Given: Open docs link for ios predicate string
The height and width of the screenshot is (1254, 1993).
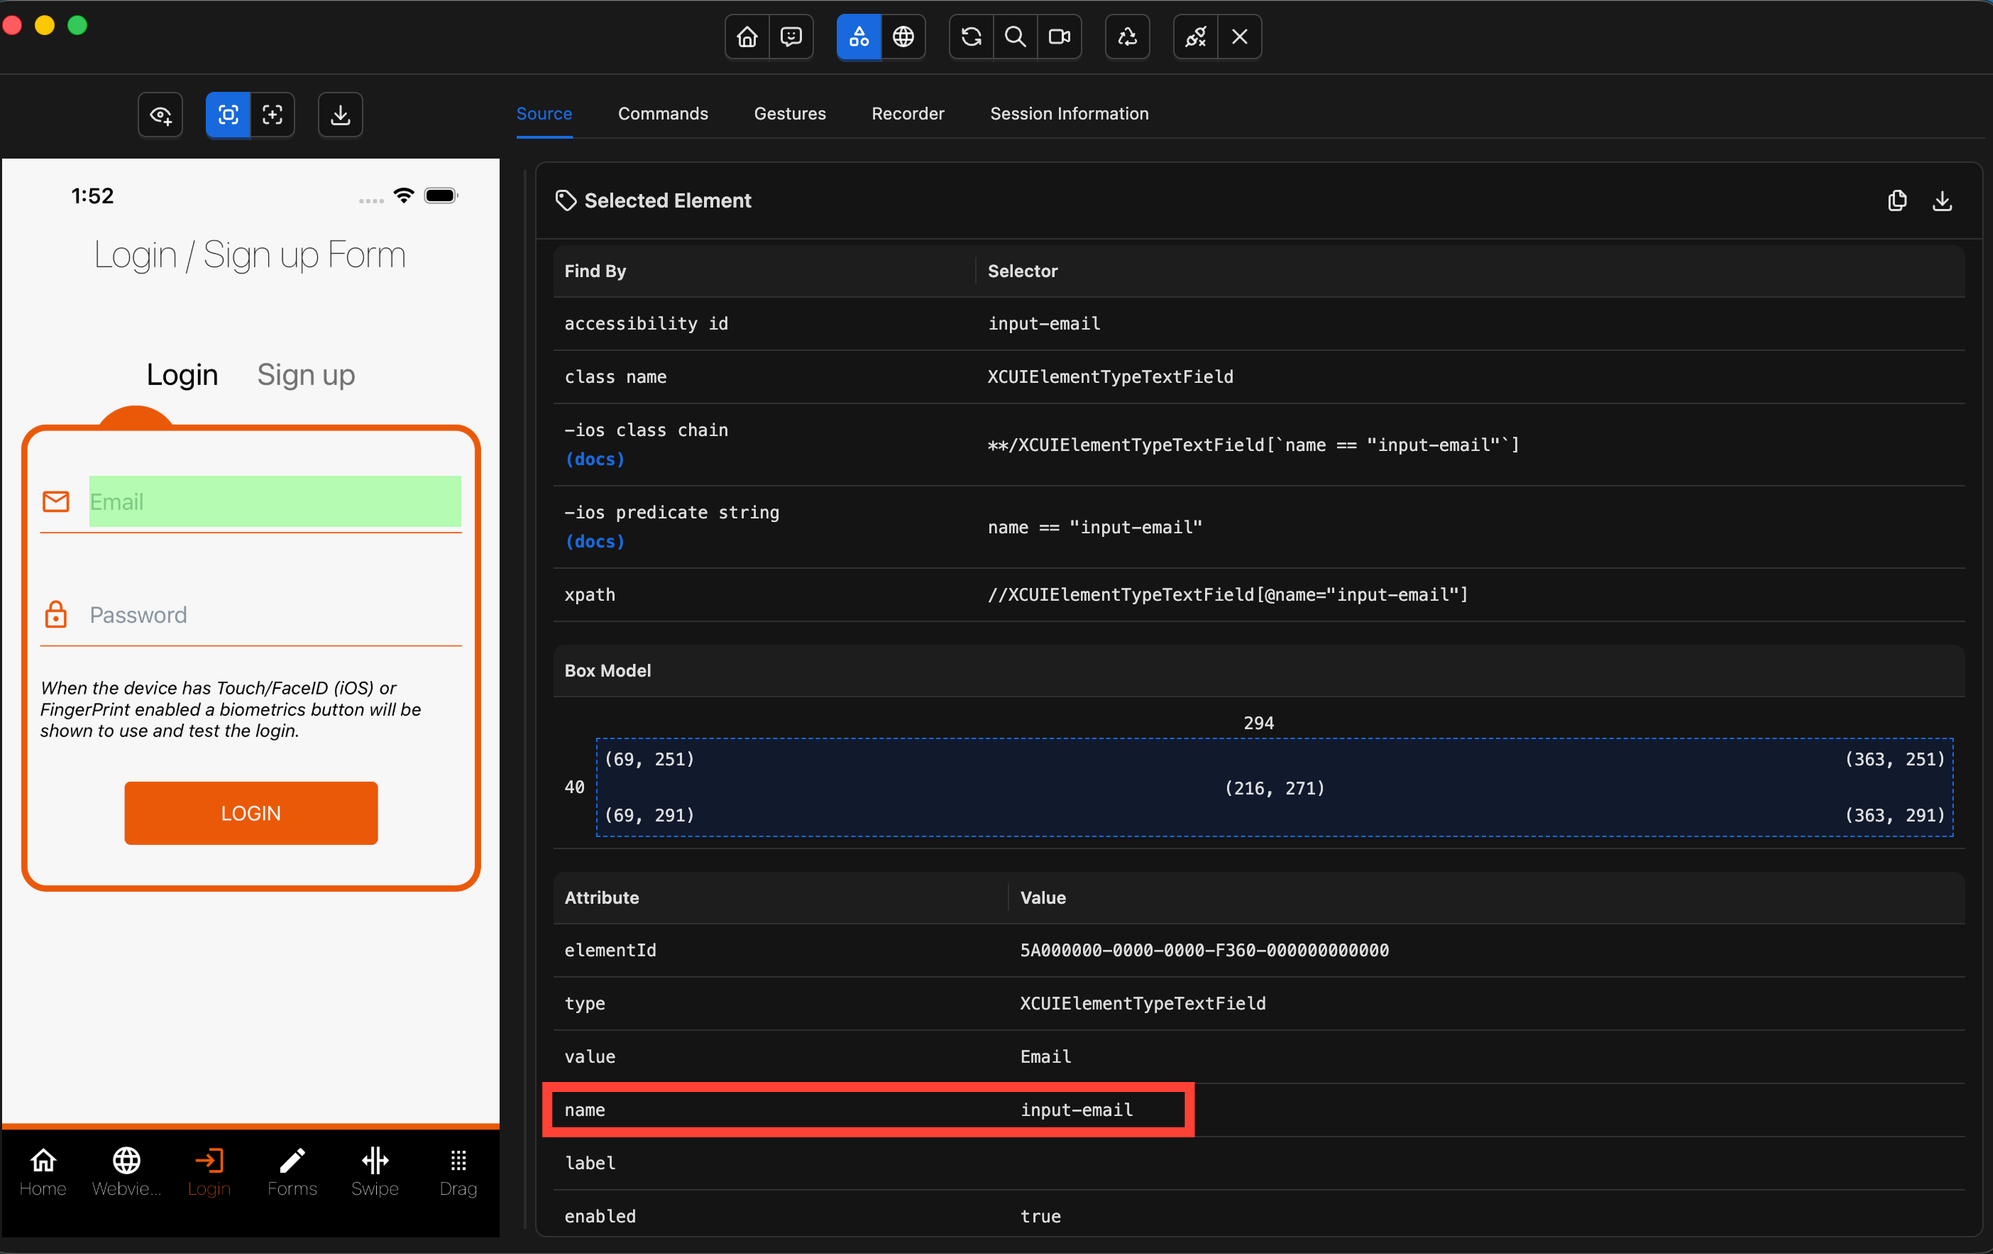Looking at the screenshot, I should [595, 541].
